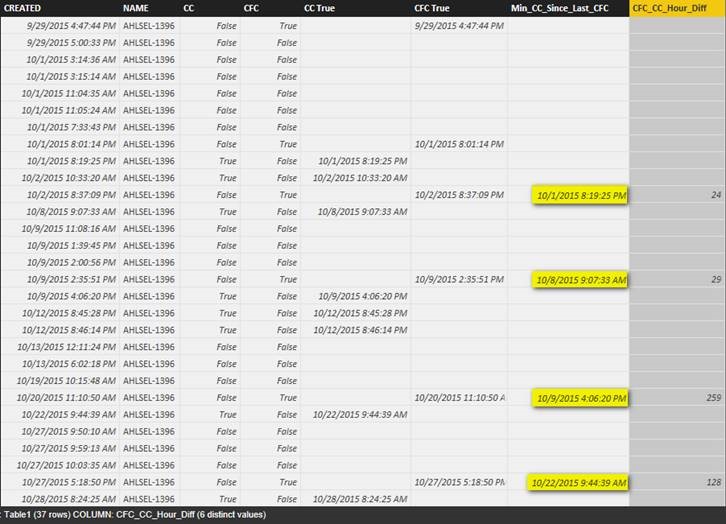This screenshot has width=726, height=524.
Task: Click CC True cell 10/8/2015 9:07:33 AM
Action: 363,212
